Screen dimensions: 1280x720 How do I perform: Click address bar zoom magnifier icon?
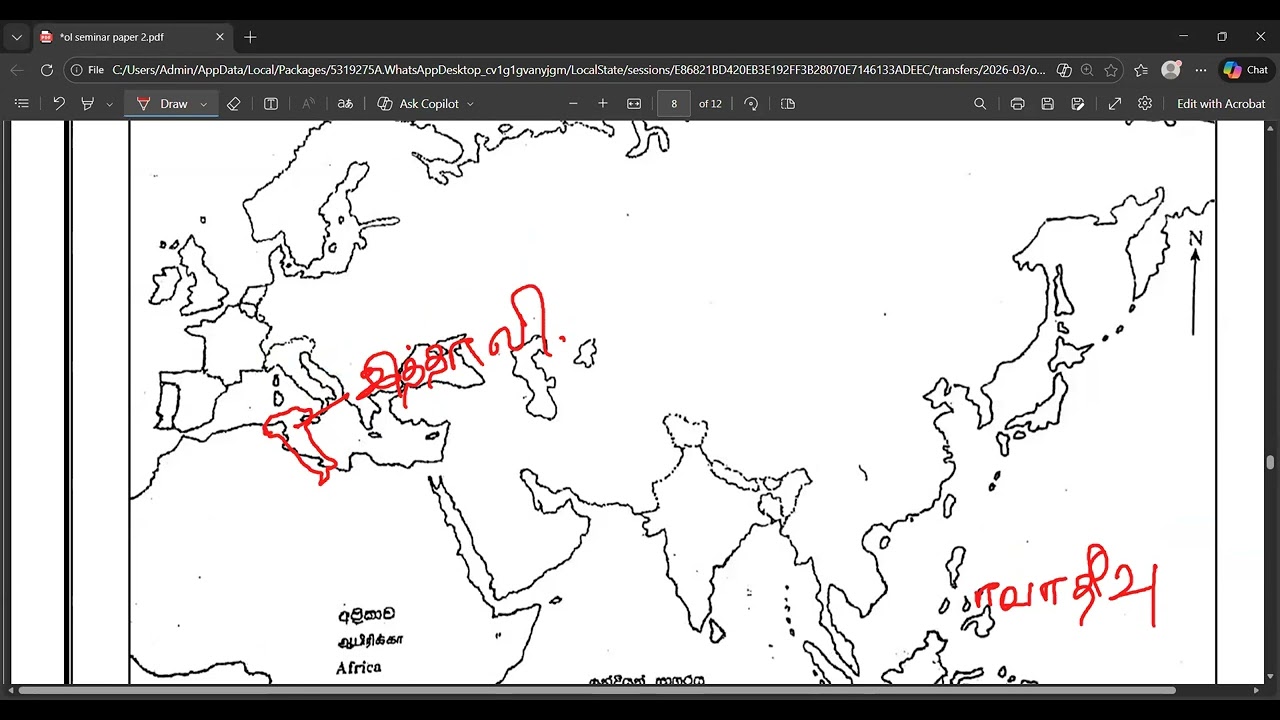[1087, 70]
